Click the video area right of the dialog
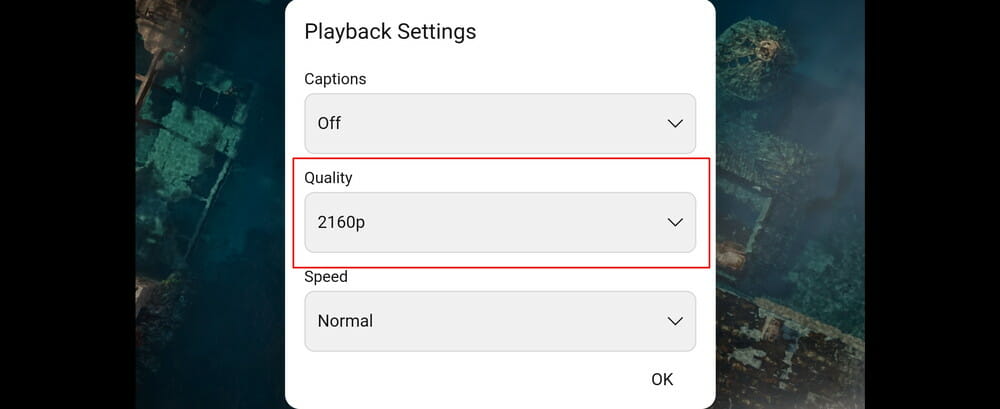Viewport: 1000px width, 409px height. 790,200
